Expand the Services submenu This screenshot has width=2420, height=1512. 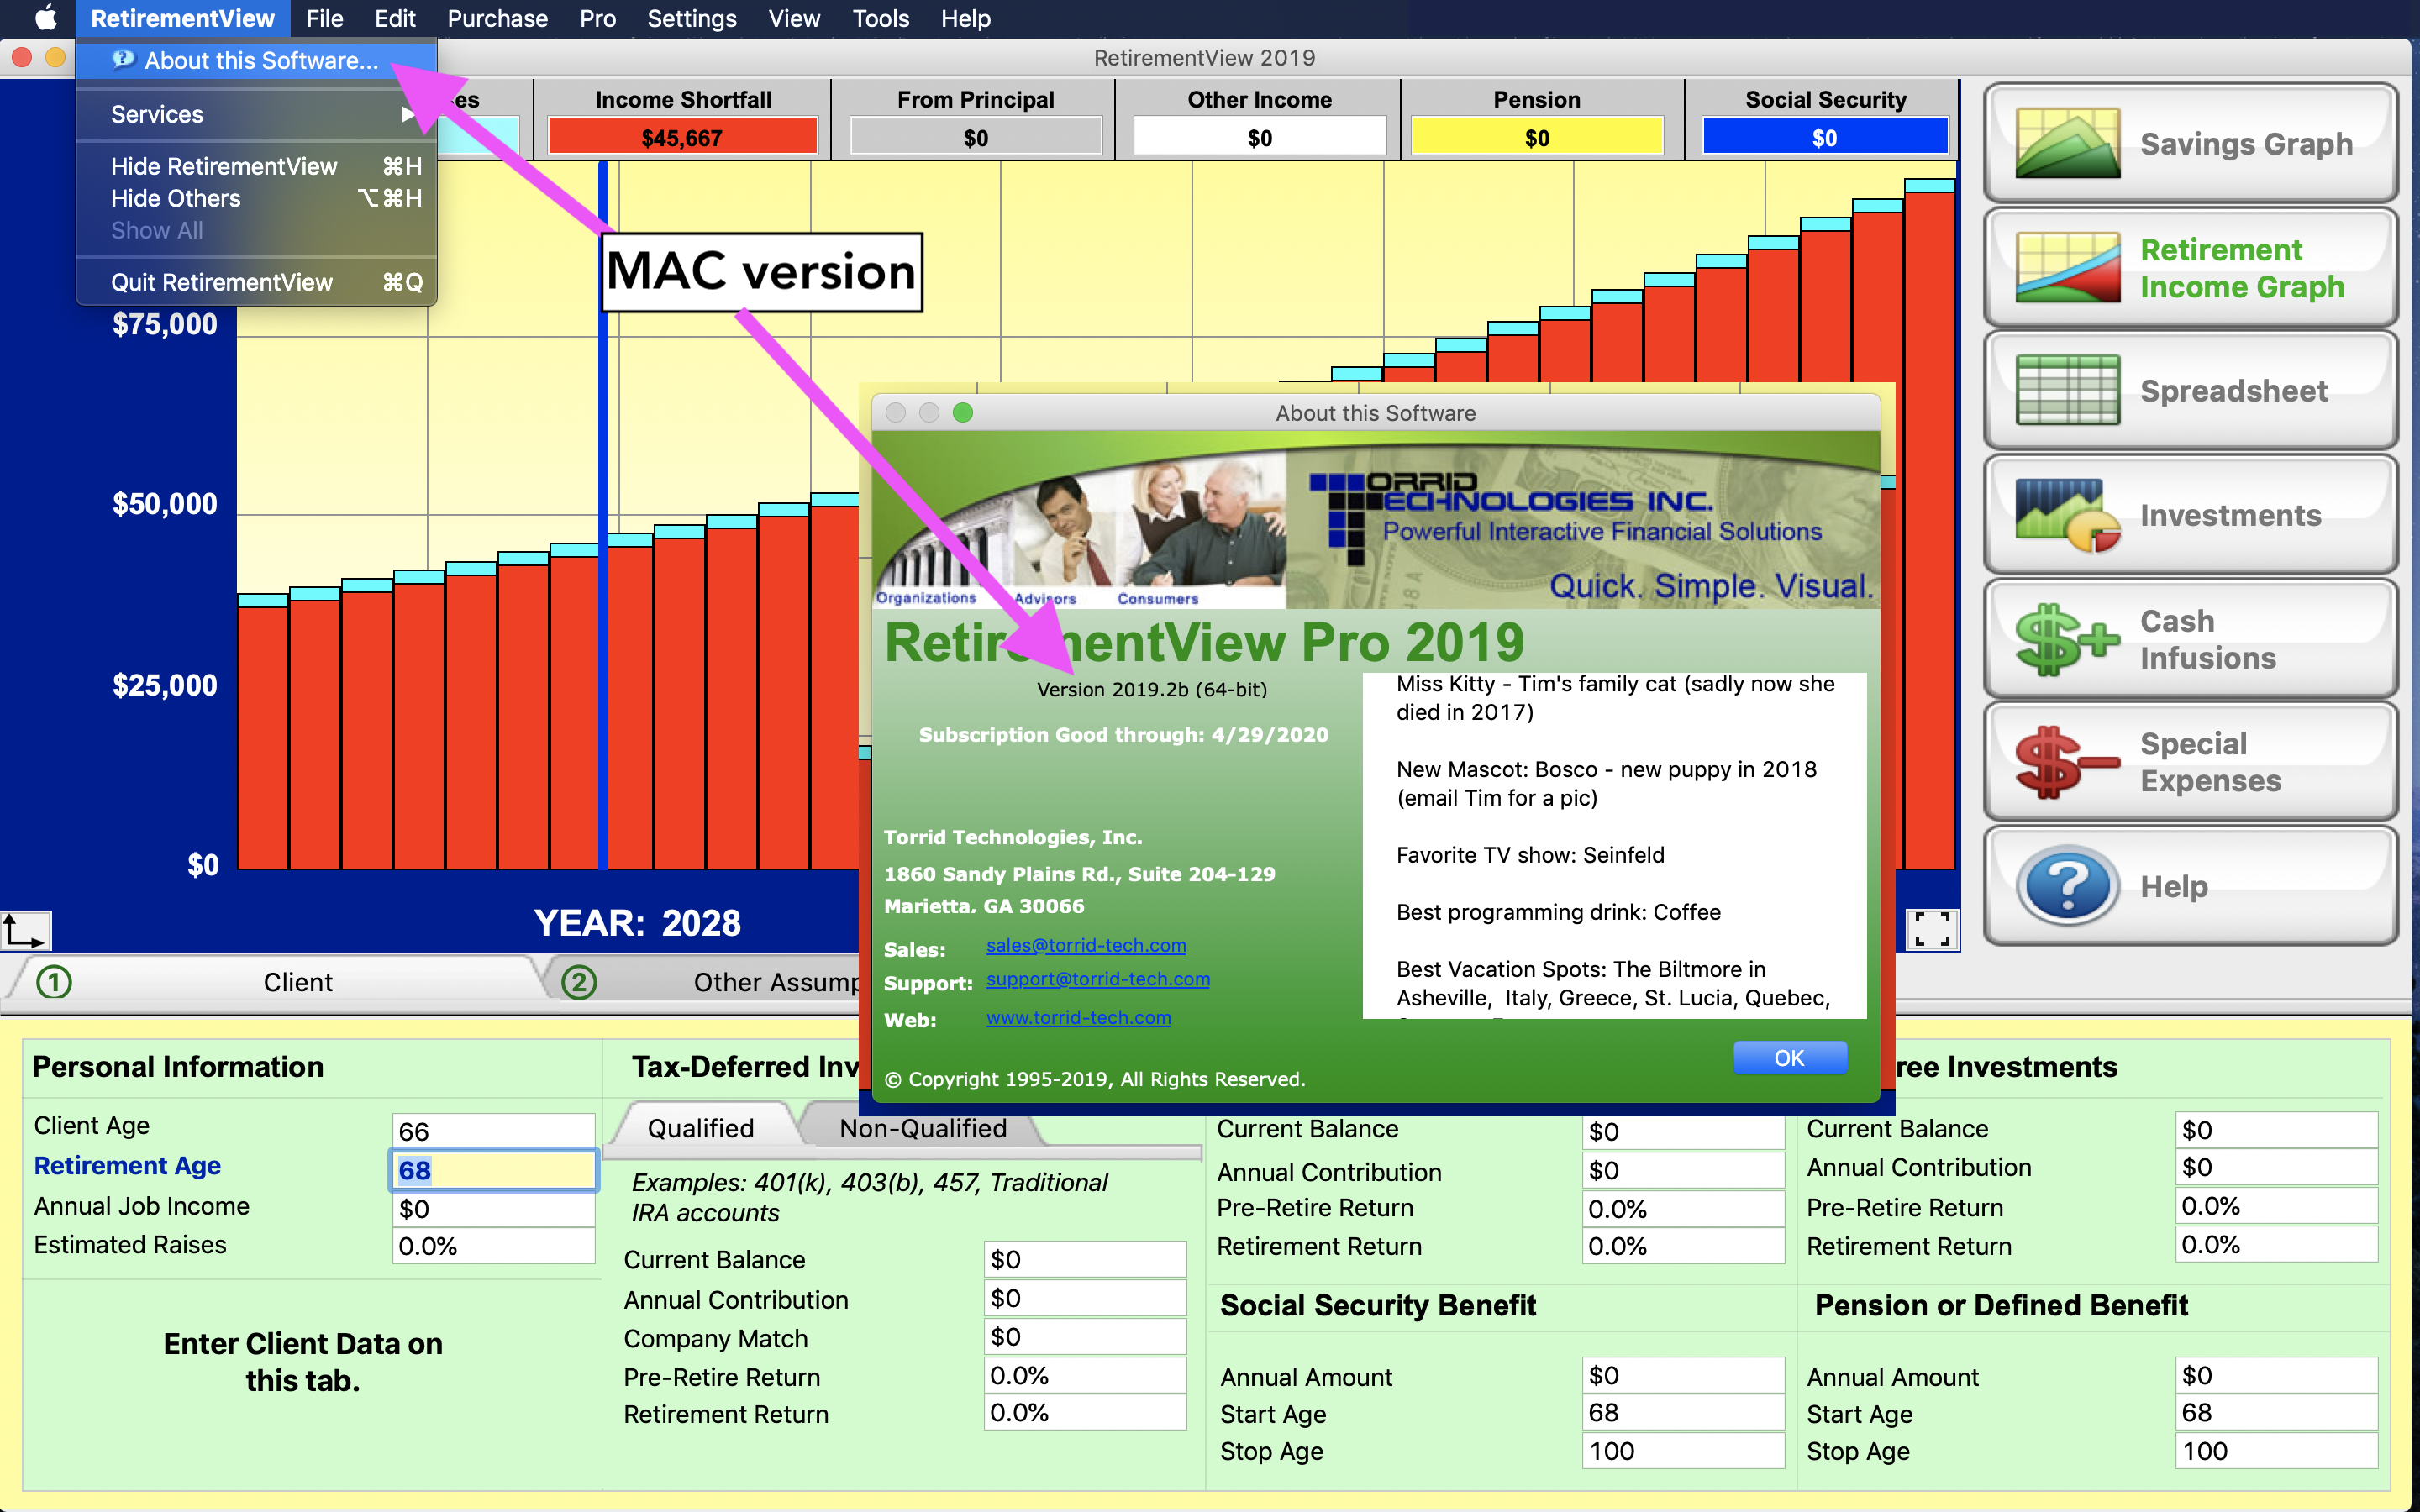(257, 114)
